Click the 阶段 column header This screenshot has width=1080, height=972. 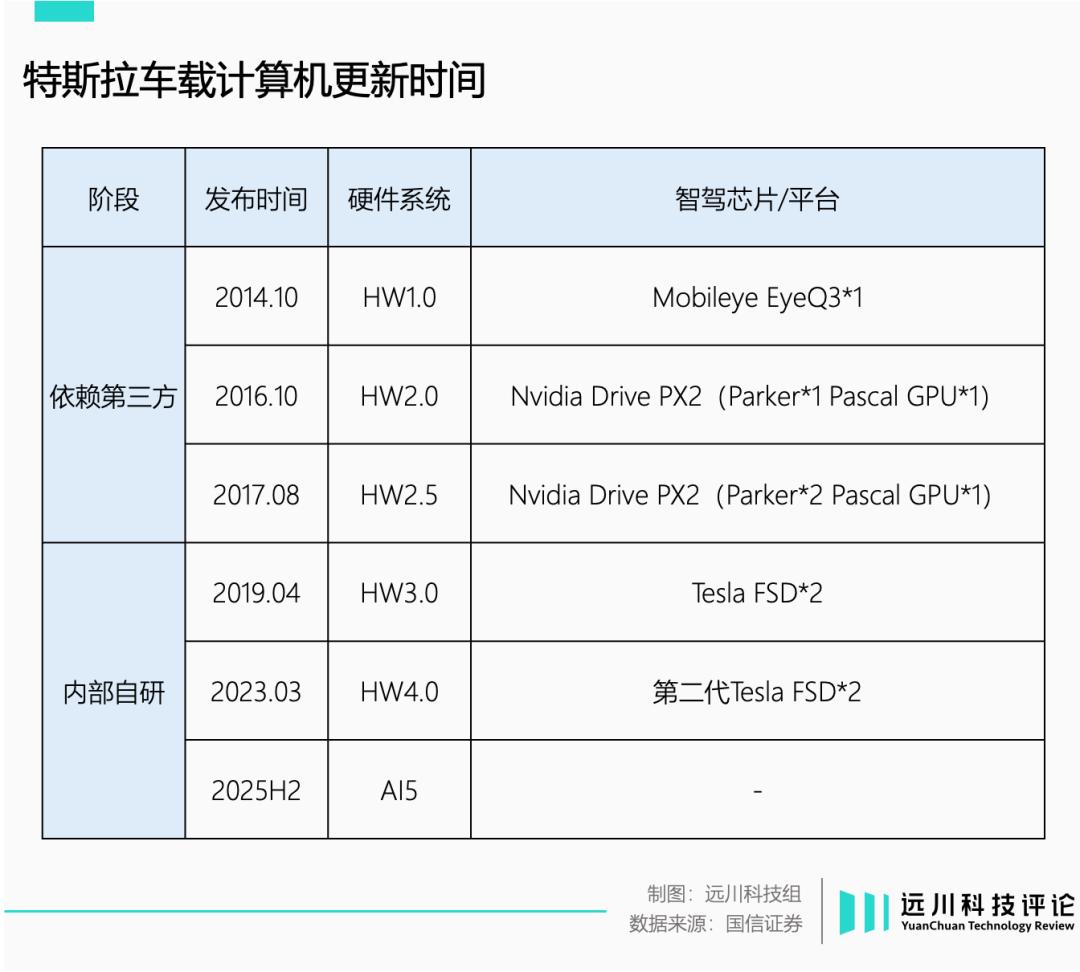coord(114,198)
